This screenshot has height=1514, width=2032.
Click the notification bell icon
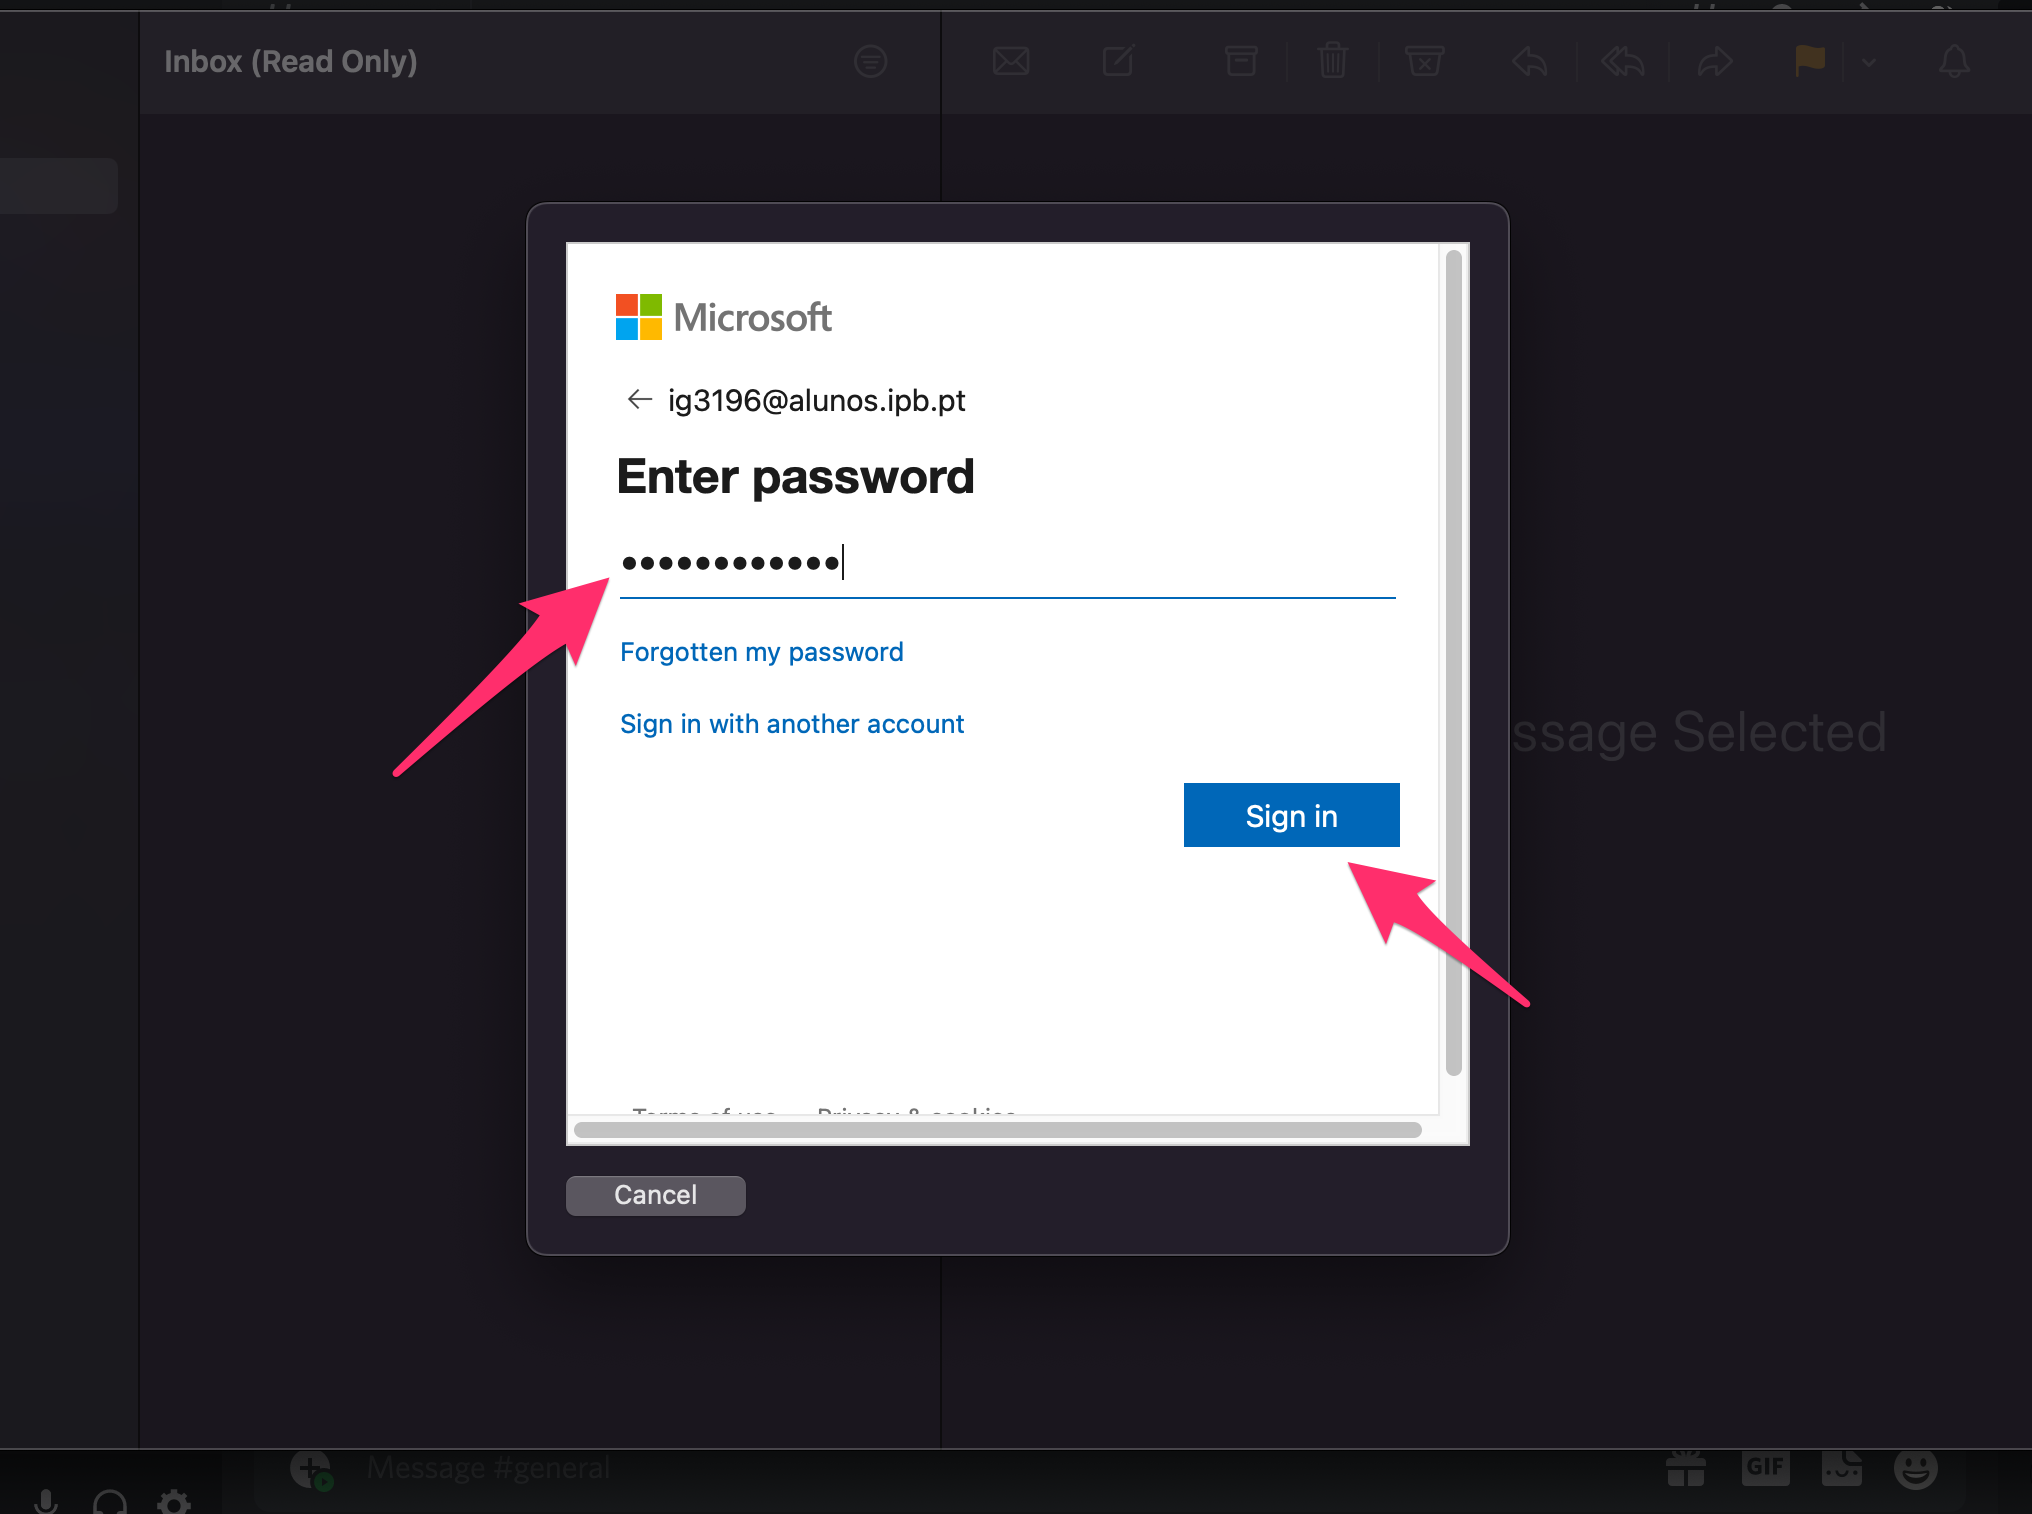coord(1954,62)
